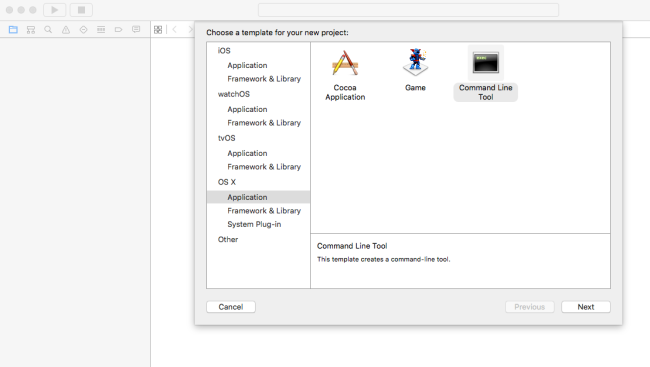Select Framework & Library under watchOS
Screen dimensions: 650x367
click(264, 123)
